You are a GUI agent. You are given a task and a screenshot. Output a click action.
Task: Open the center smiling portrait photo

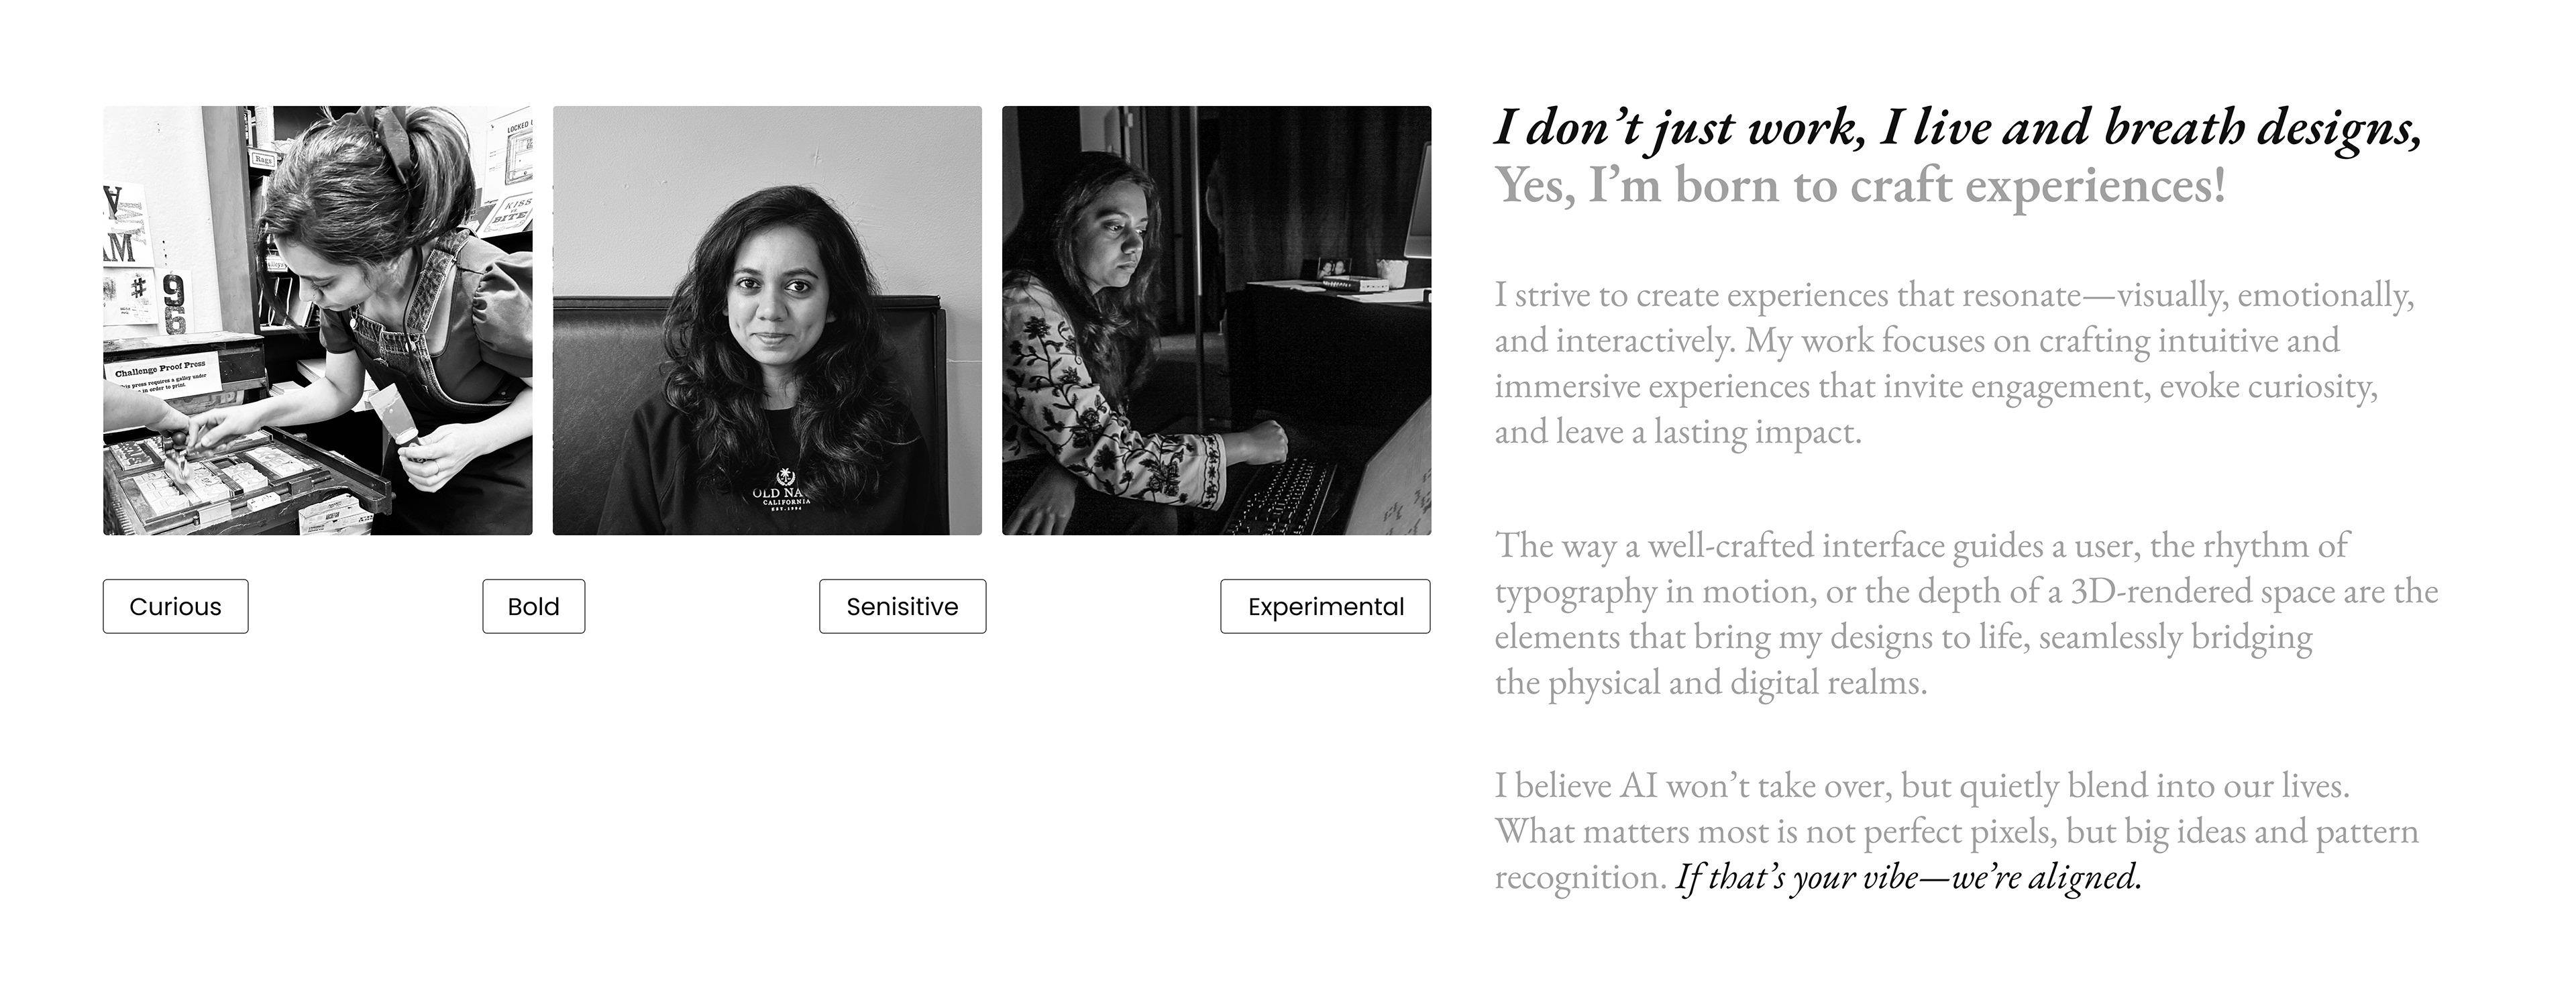click(767, 320)
